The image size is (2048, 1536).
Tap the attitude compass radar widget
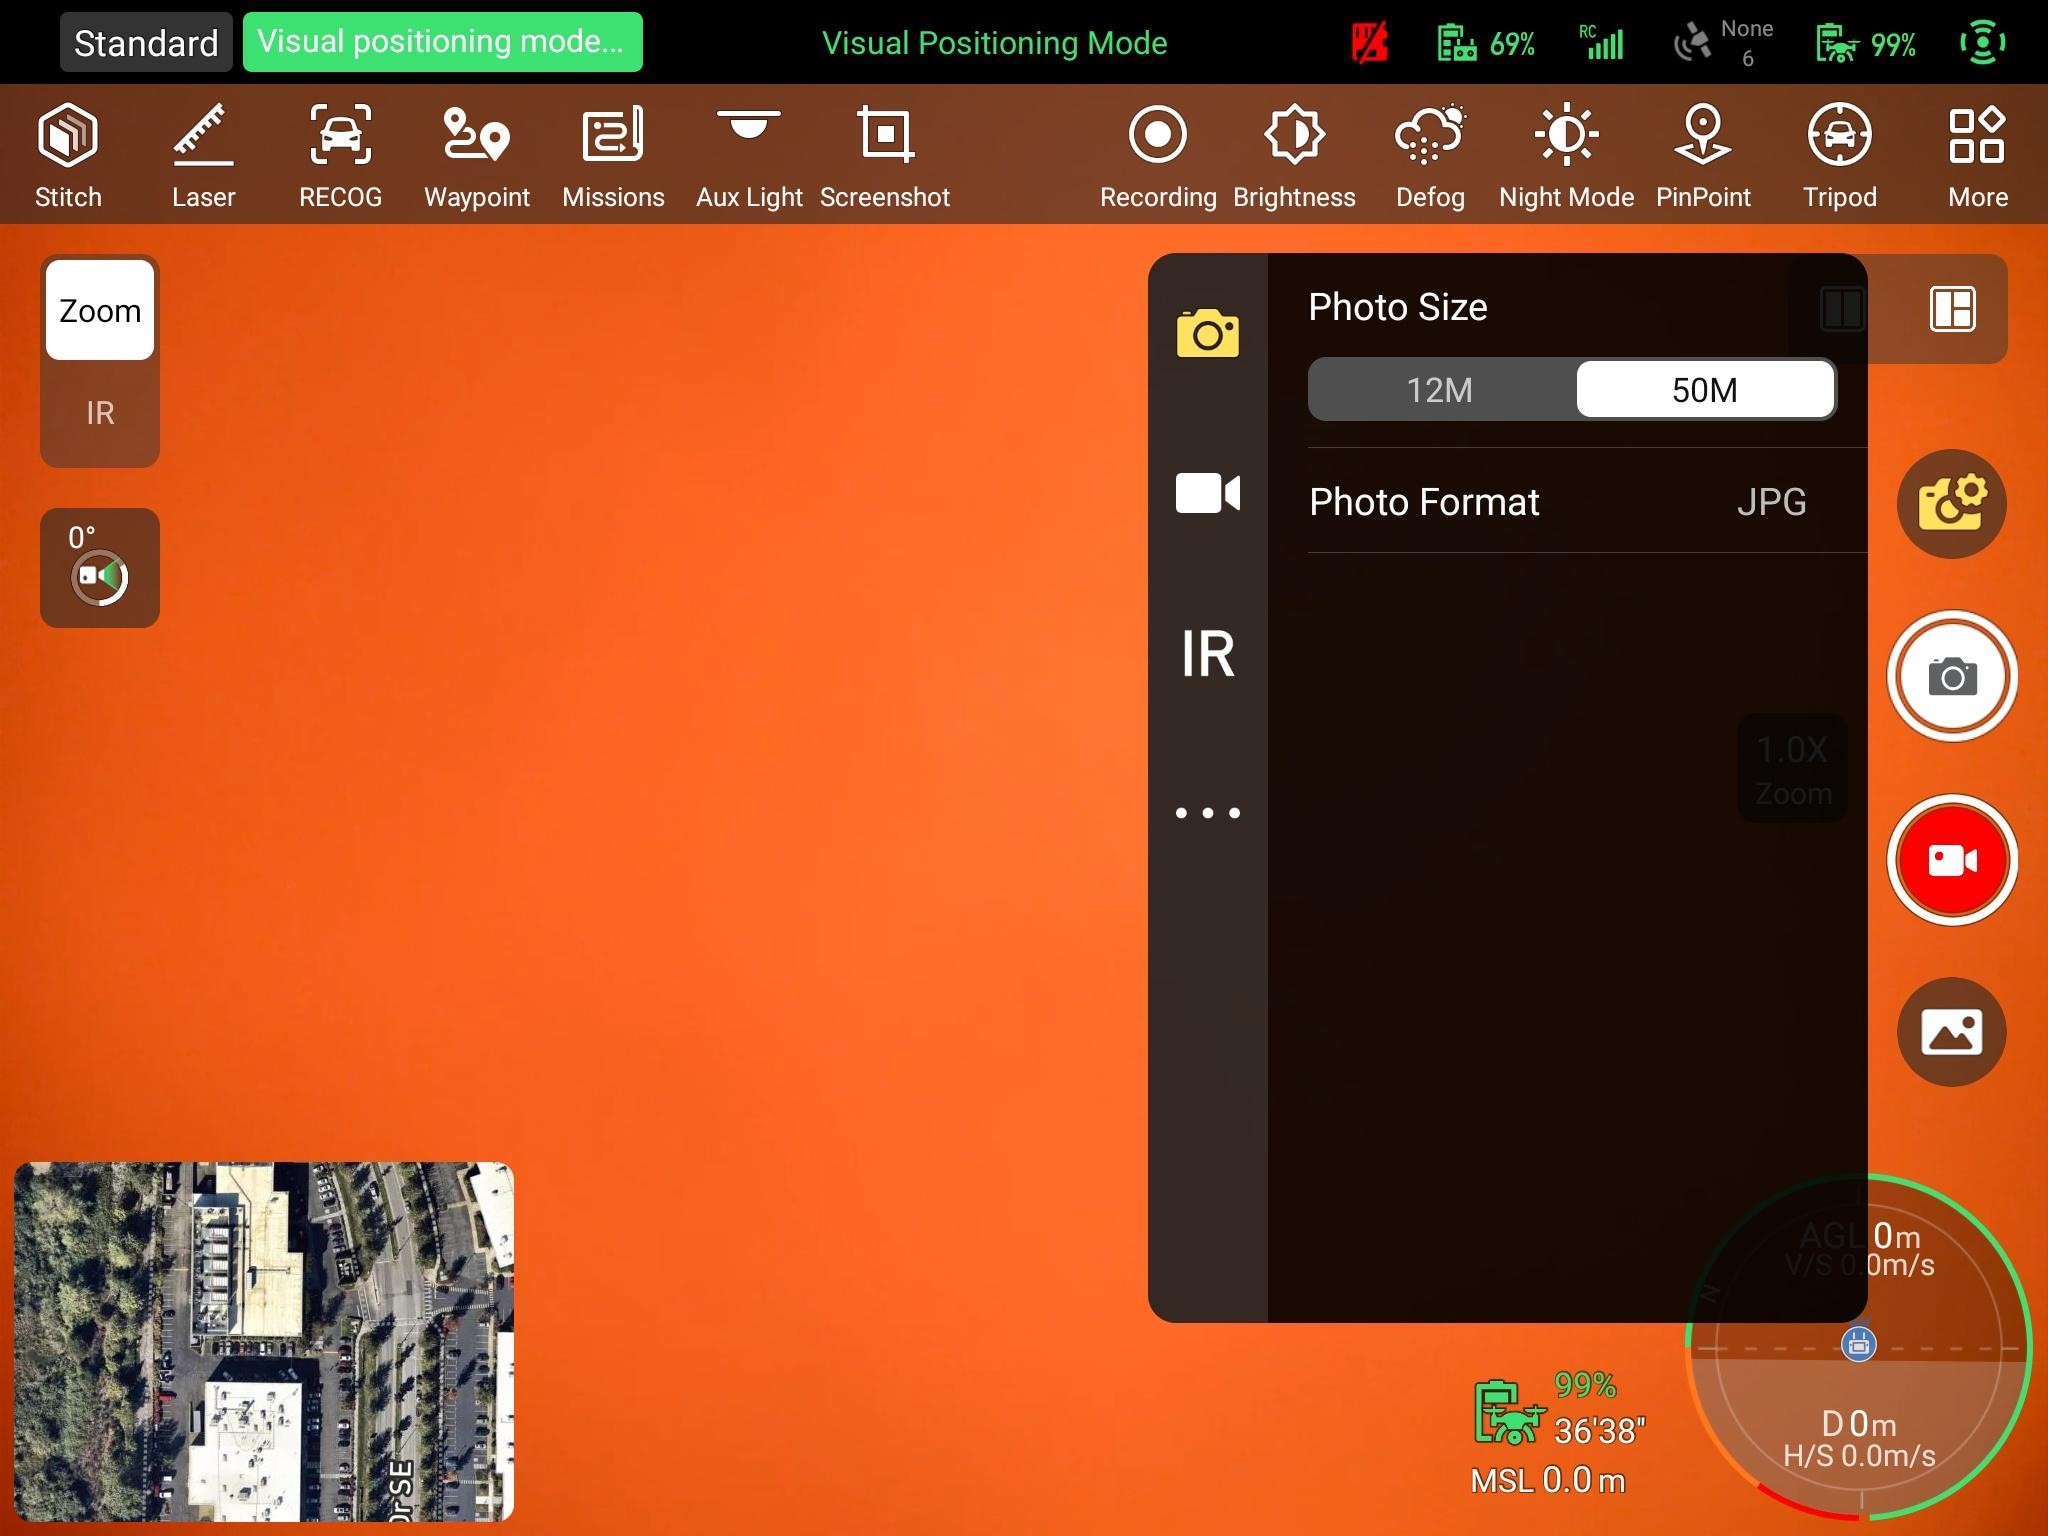coord(1858,1348)
